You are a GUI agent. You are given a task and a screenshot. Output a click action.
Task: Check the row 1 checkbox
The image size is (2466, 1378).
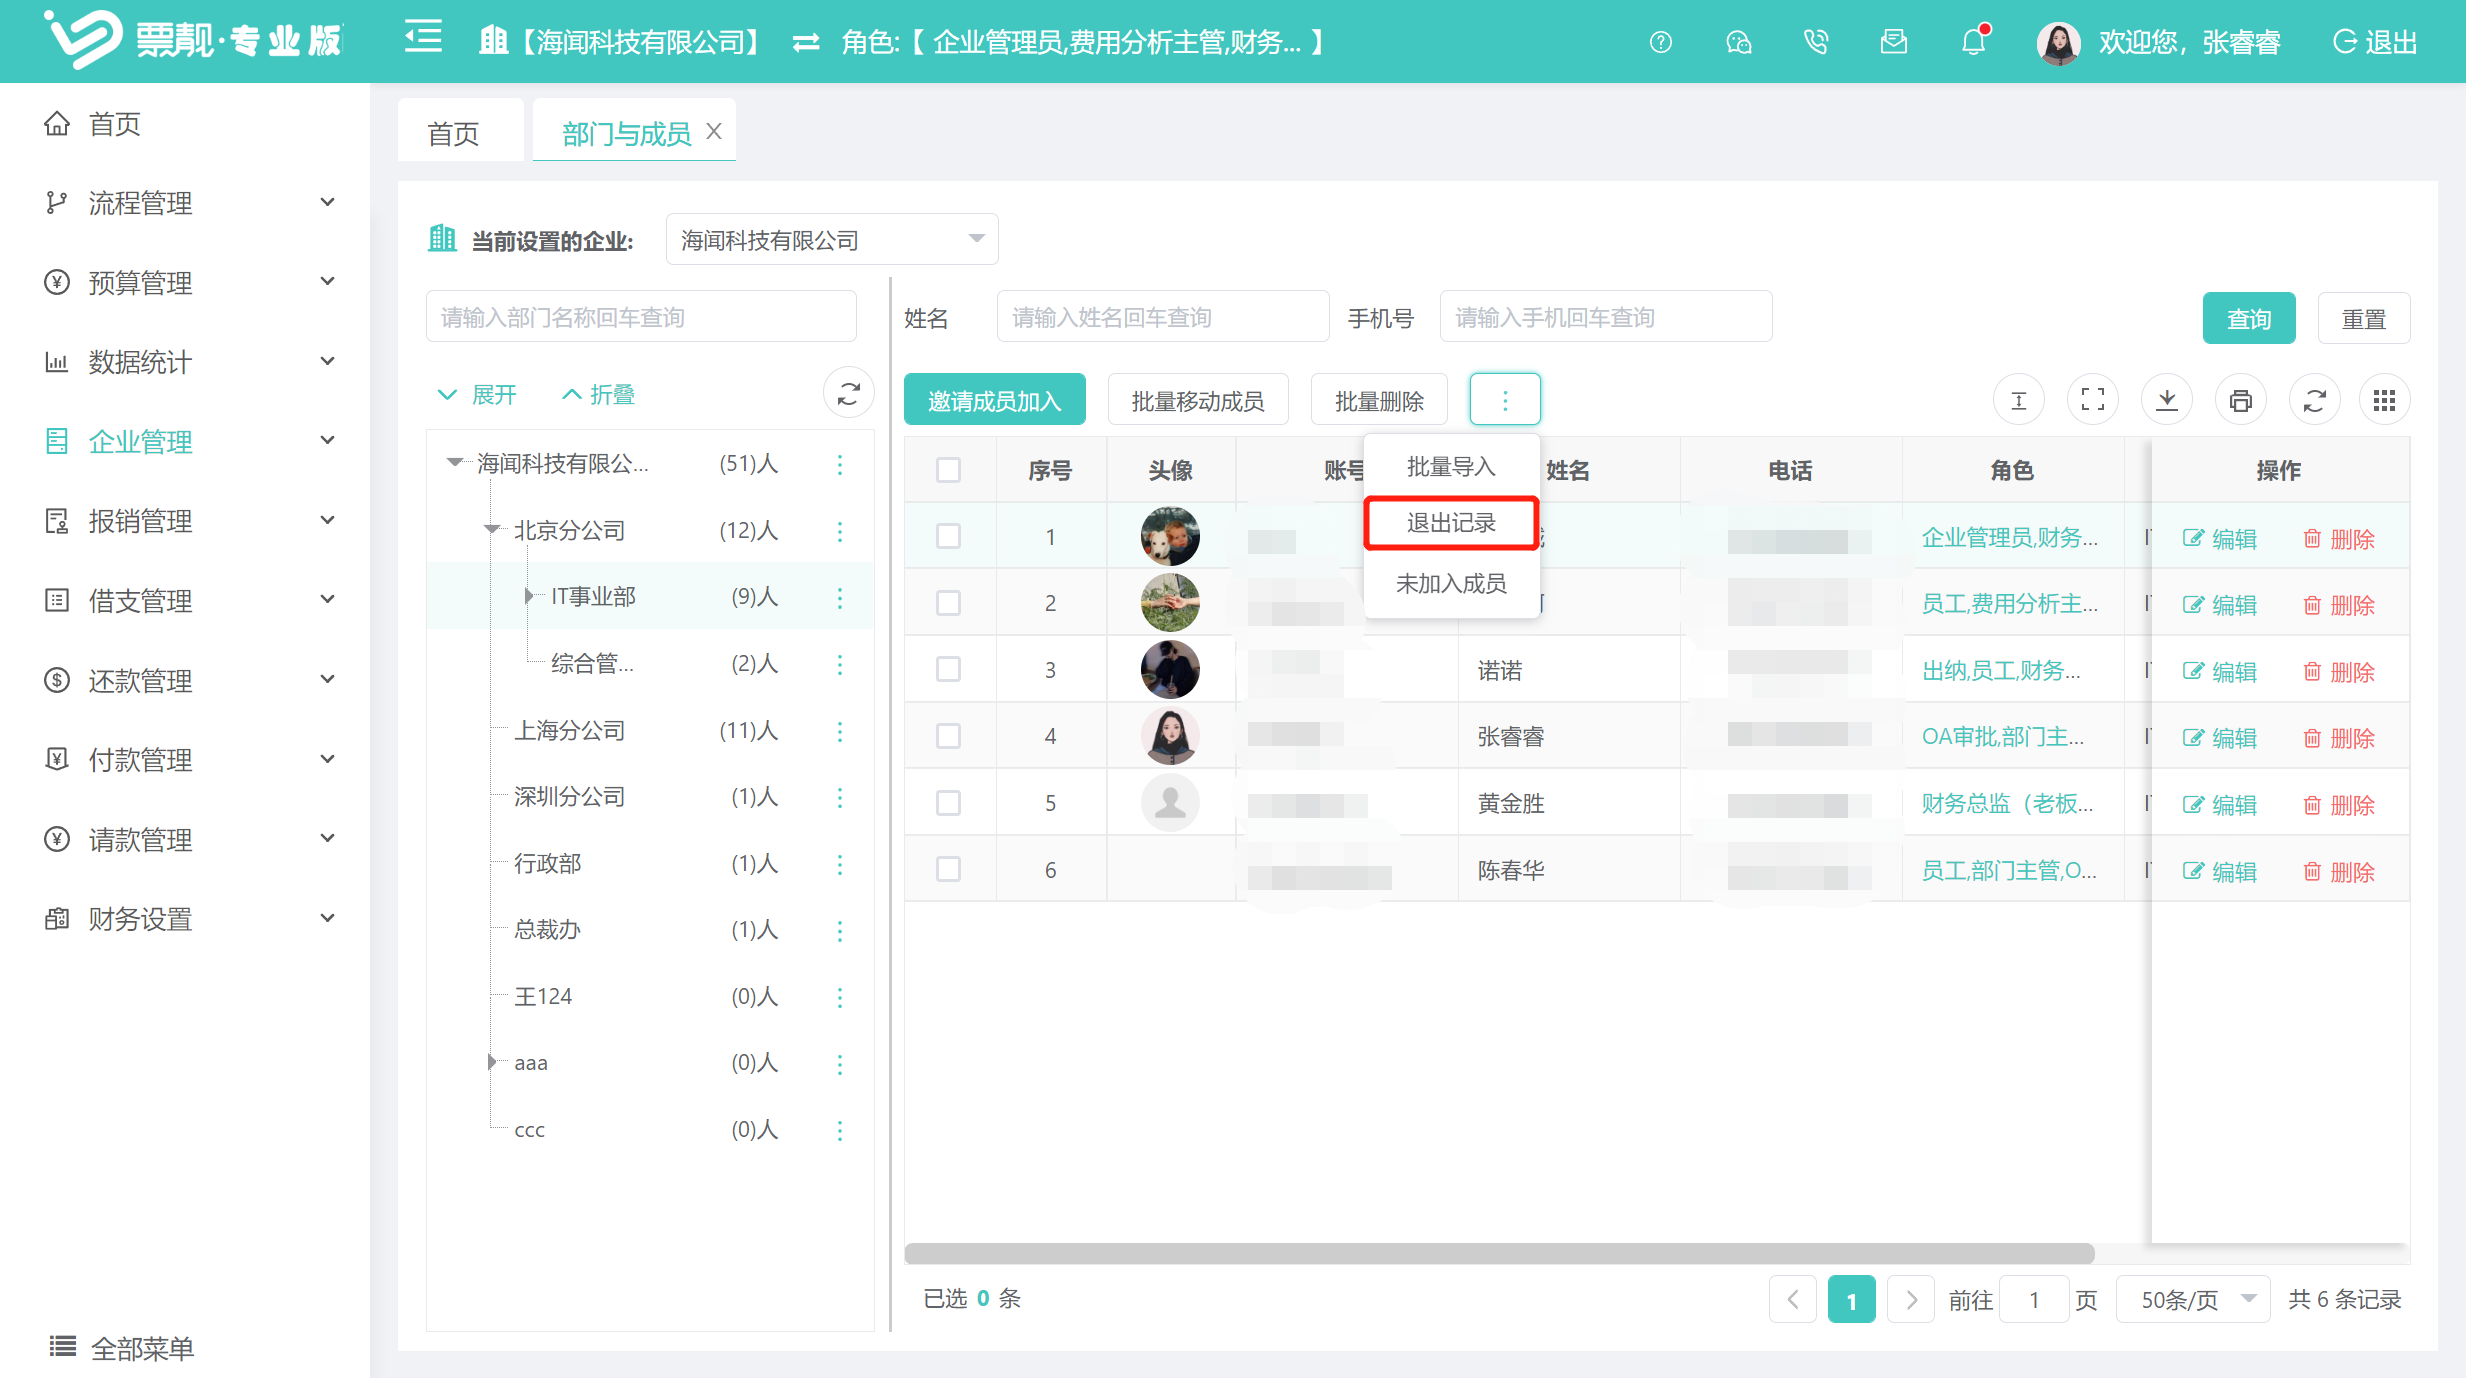[948, 537]
